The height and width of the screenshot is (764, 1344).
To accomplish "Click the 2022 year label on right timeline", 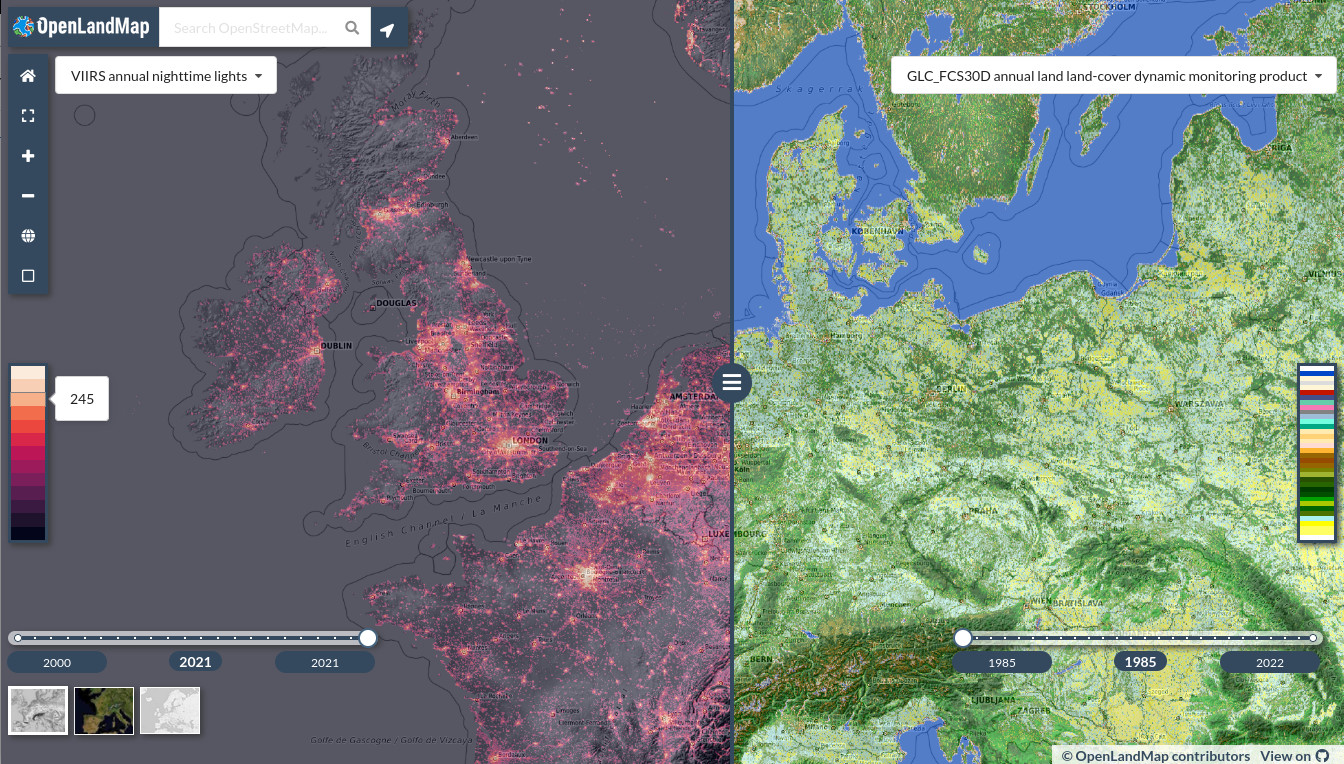I will 1269,662.
